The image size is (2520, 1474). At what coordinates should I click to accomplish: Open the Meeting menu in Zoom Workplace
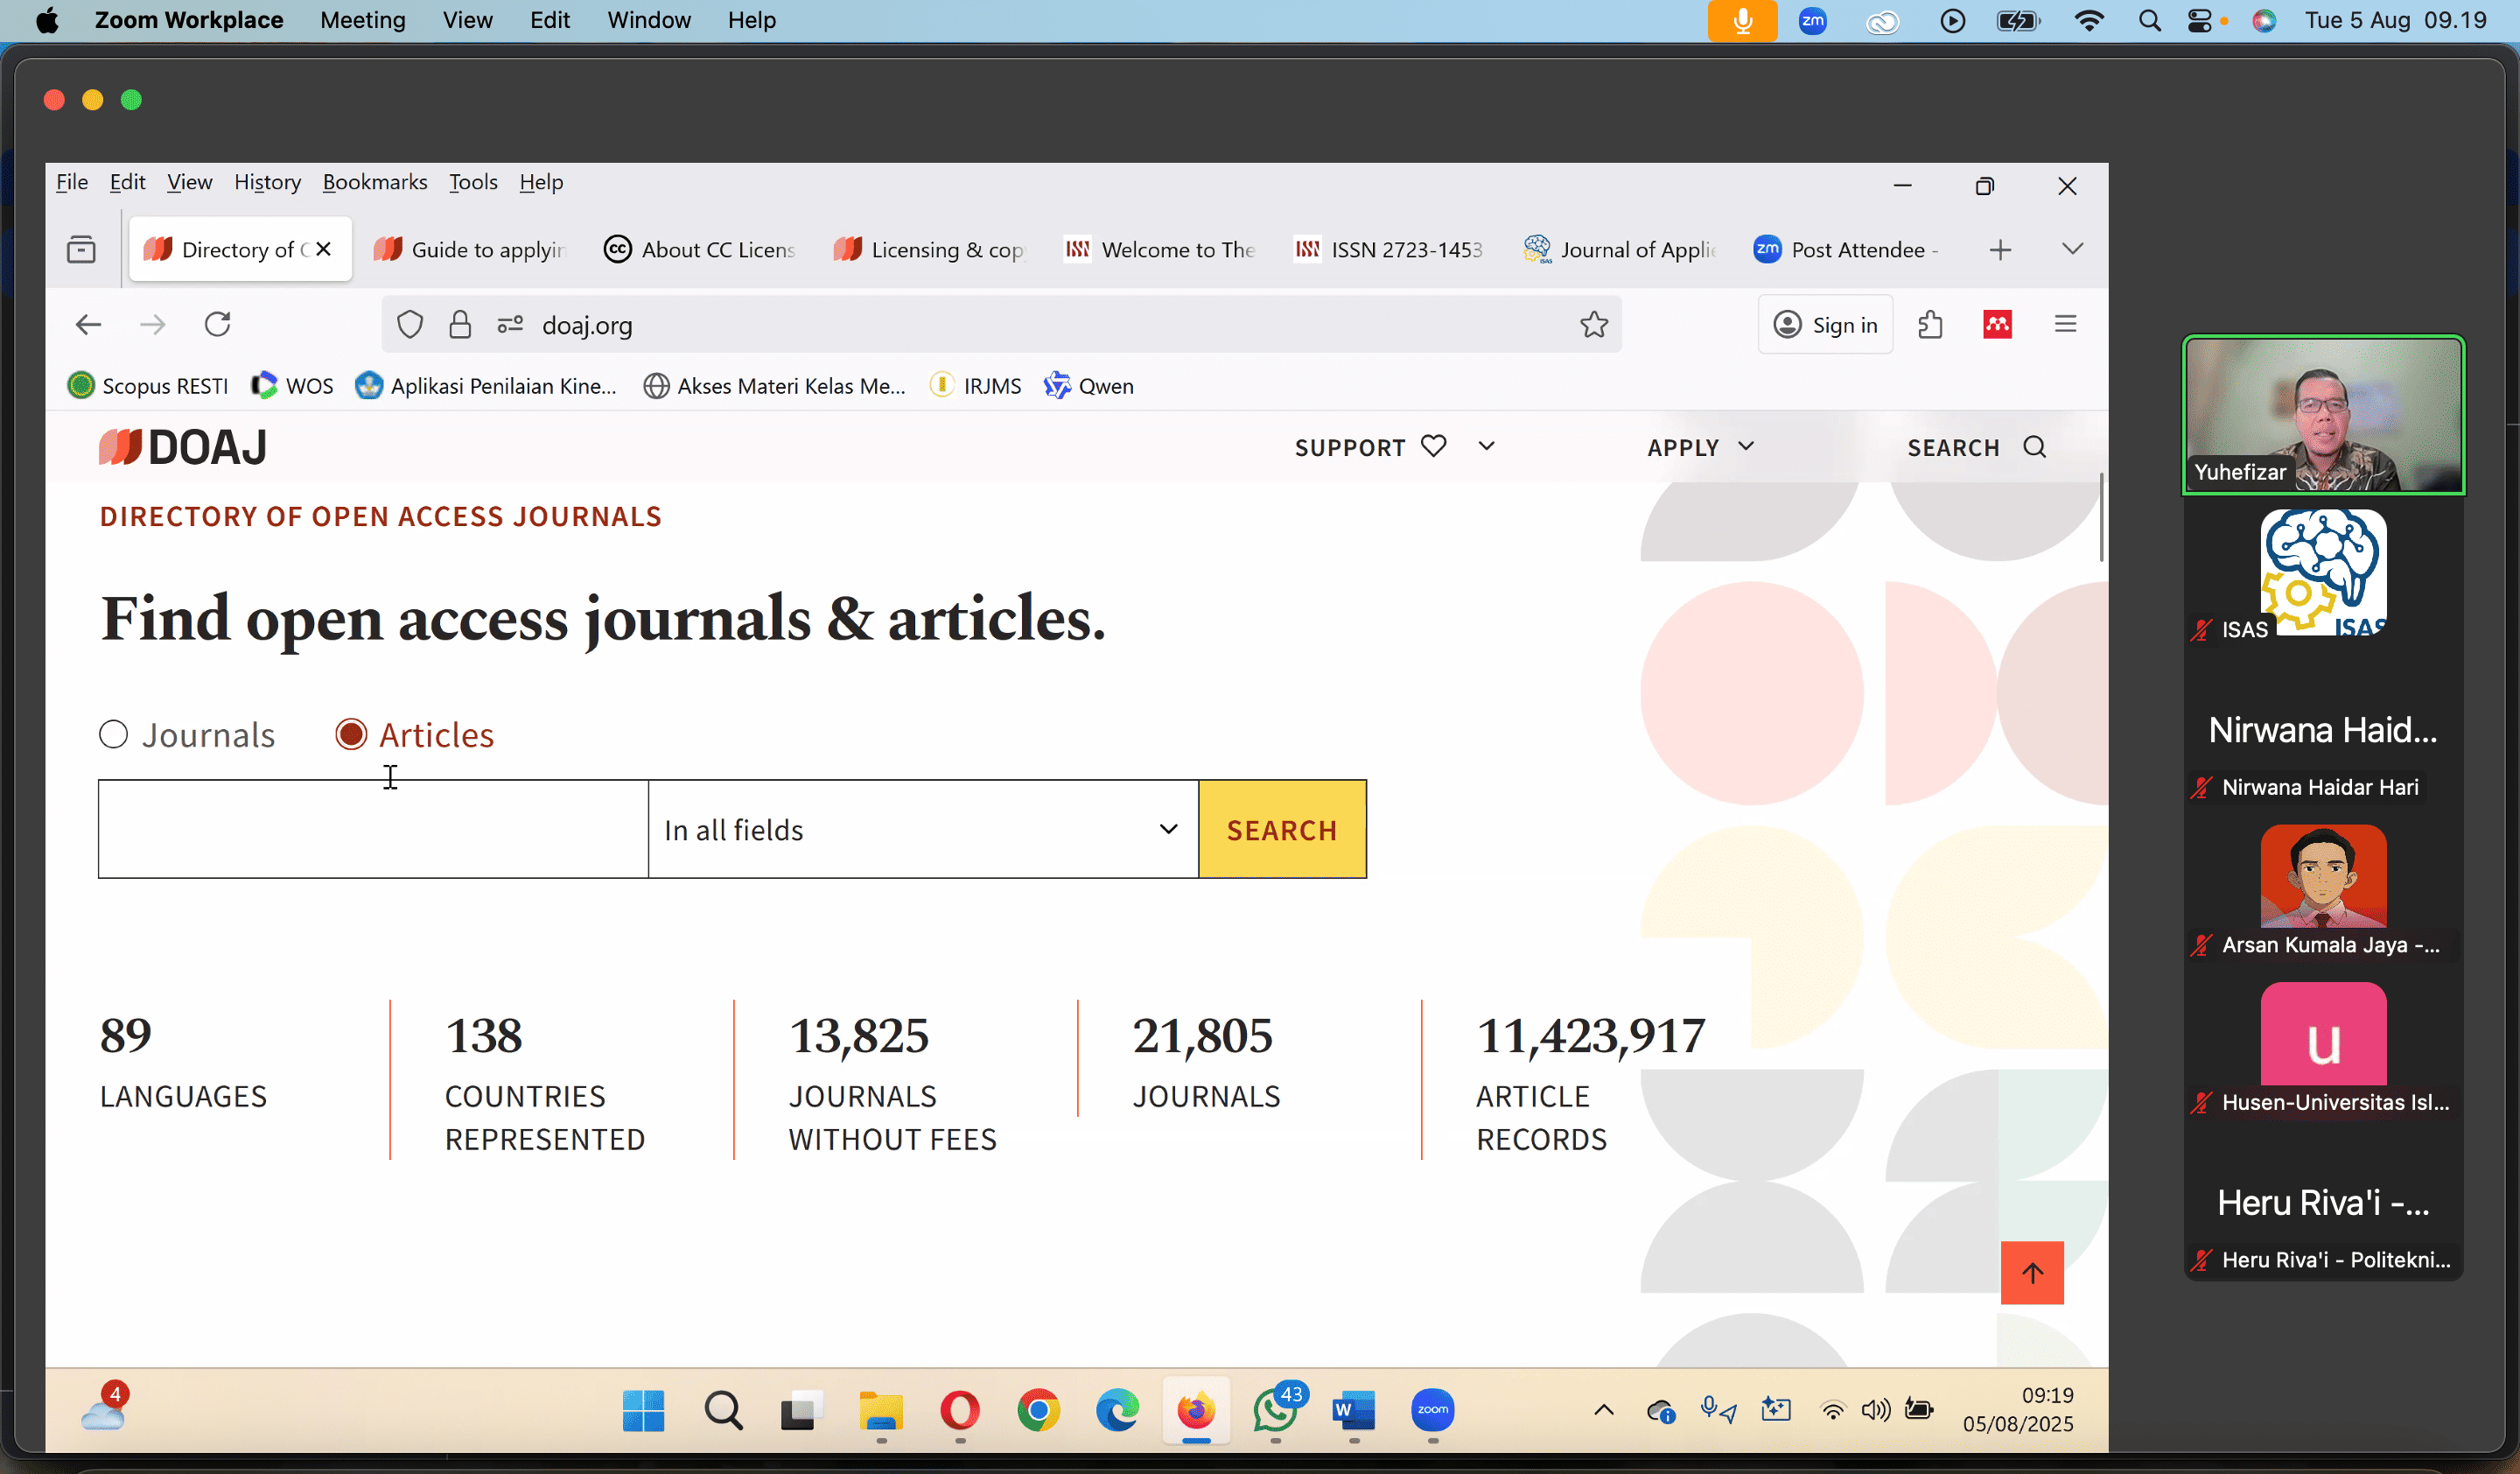coord(363,20)
